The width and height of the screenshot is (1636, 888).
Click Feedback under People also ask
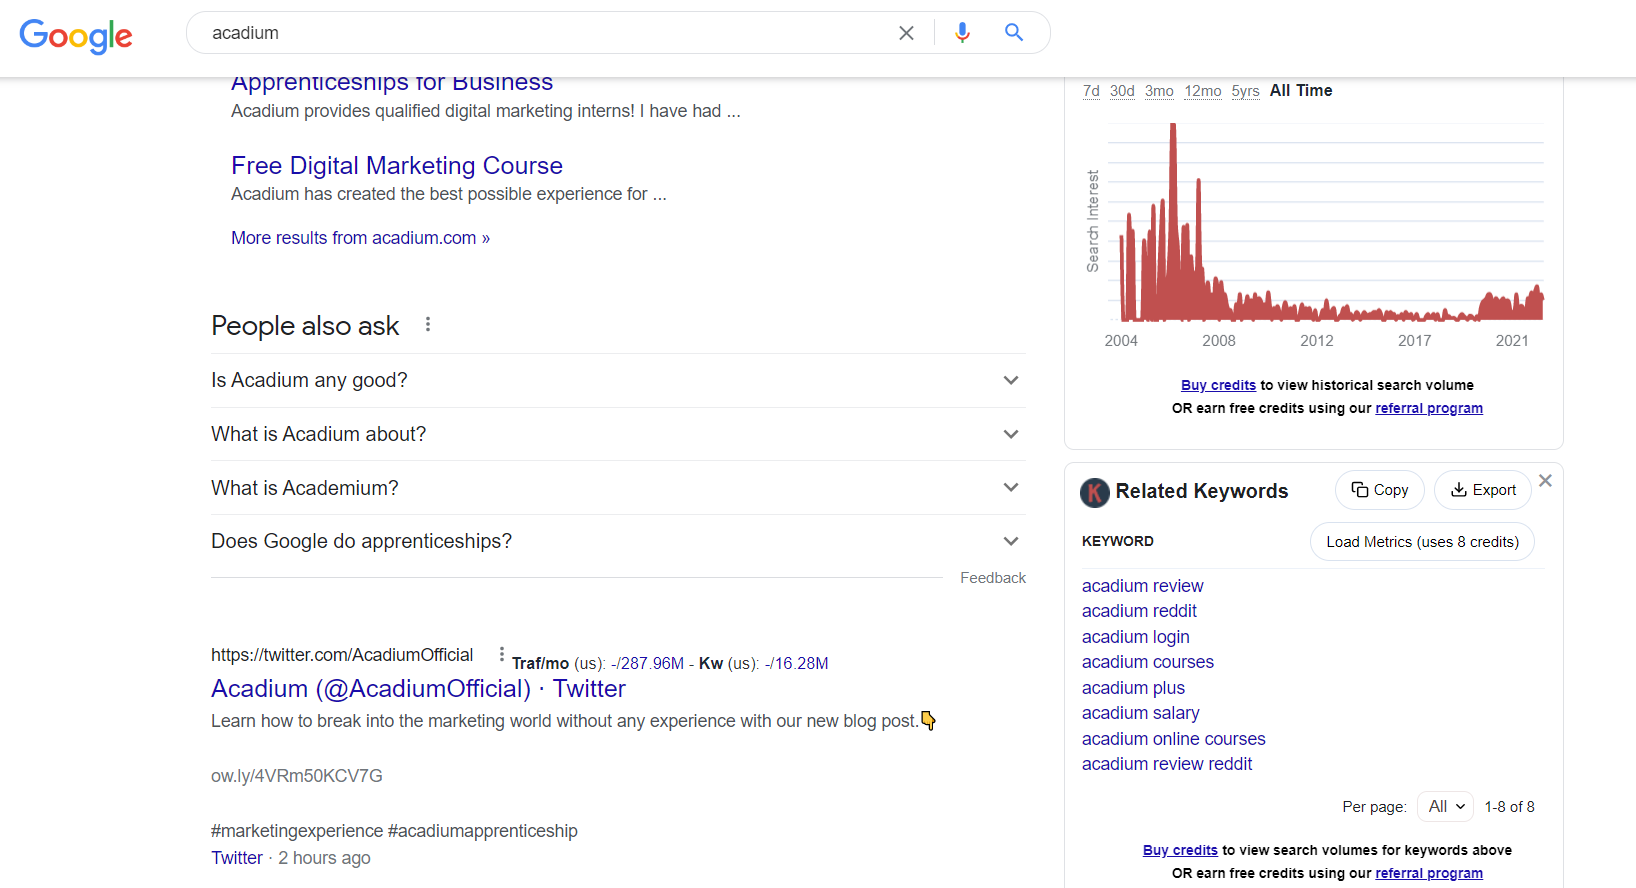993,578
